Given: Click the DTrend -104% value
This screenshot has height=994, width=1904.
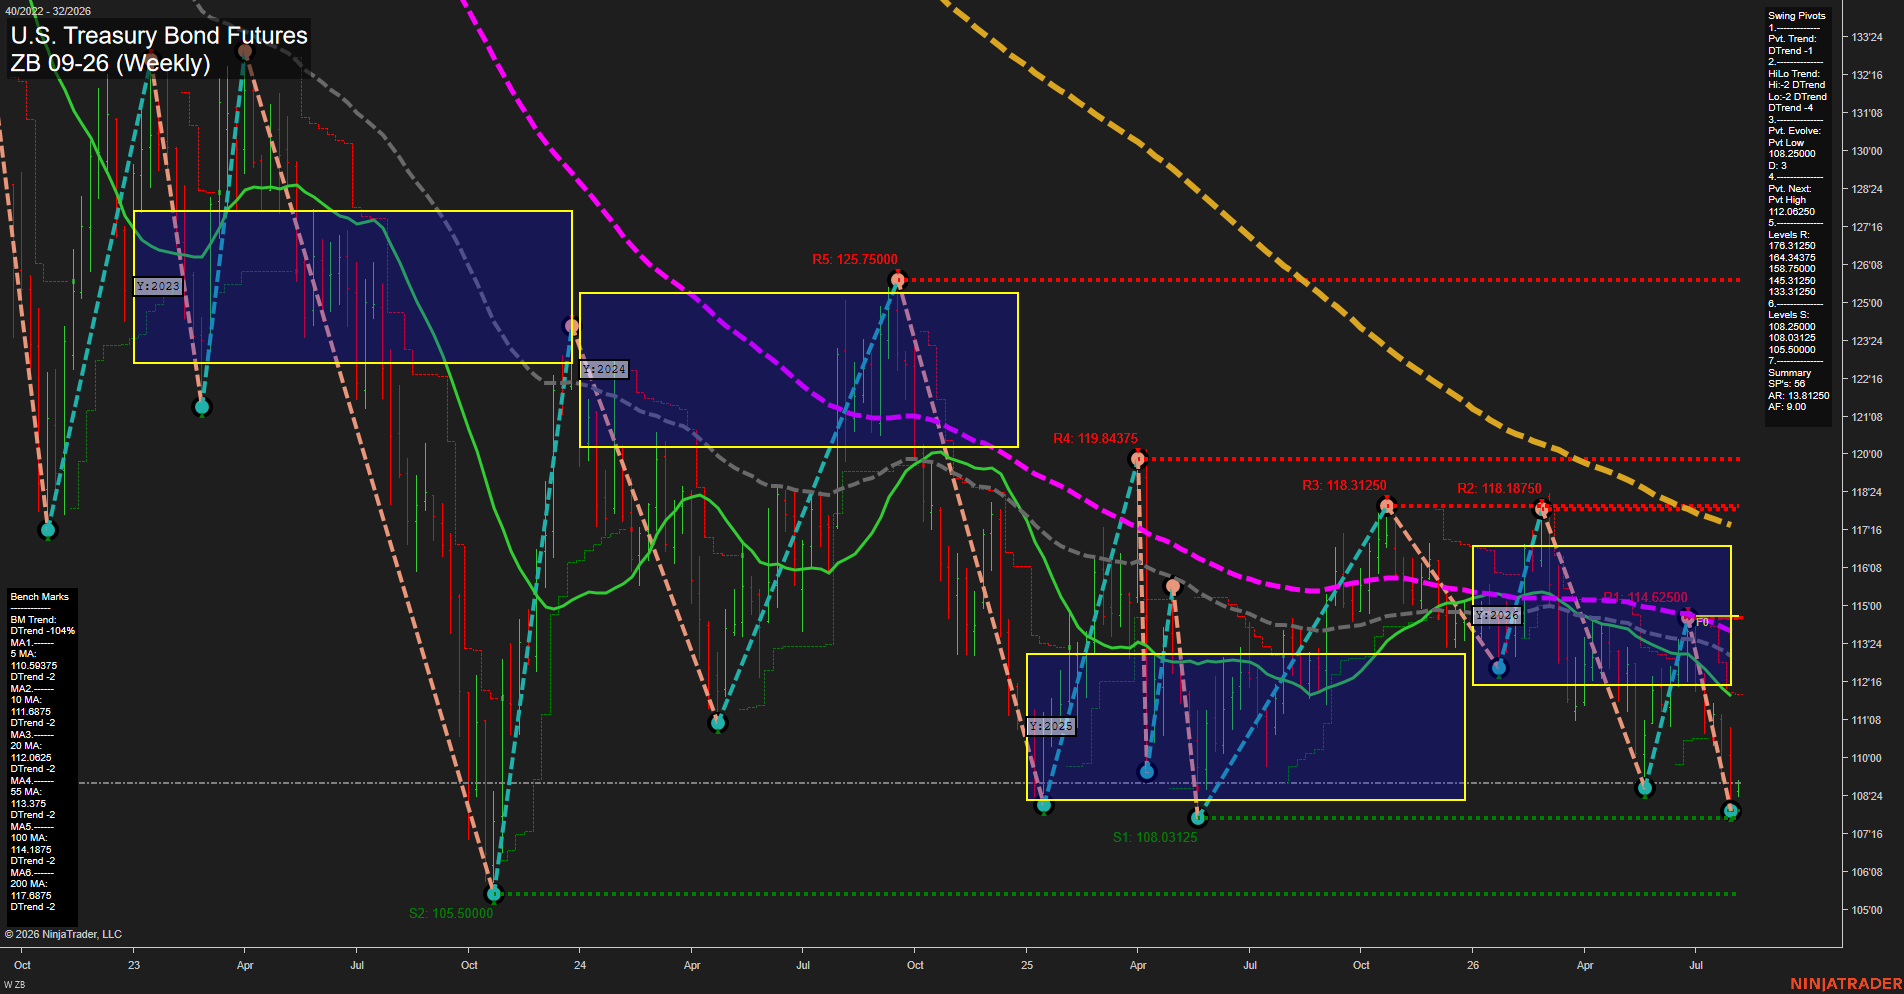Looking at the screenshot, I should pyautogui.click(x=43, y=631).
